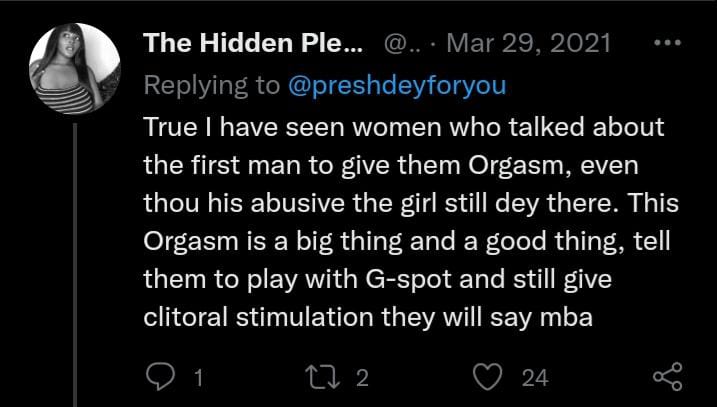This screenshot has width=717, height=407.
Task: Click the truncated @.. username handle
Action: [x=396, y=44]
